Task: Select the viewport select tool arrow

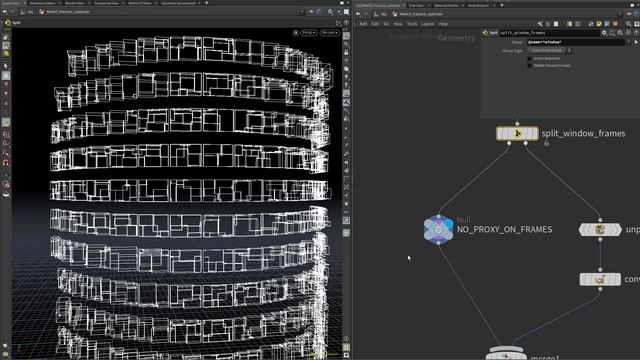Action: click(6, 66)
